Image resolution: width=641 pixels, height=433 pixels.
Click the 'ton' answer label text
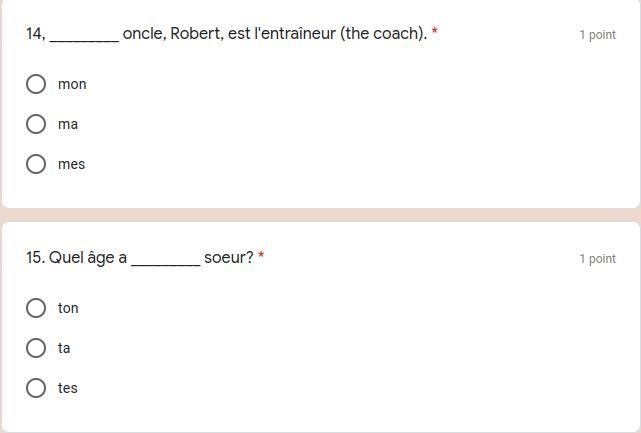[x=68, y=308]
